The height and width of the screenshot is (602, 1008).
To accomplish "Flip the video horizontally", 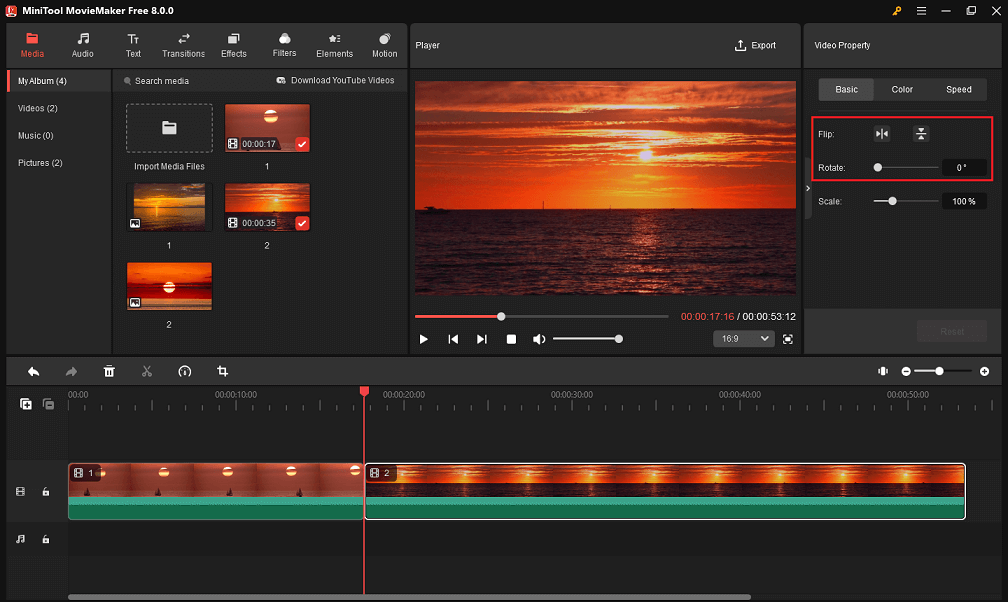I will (881, 134).
